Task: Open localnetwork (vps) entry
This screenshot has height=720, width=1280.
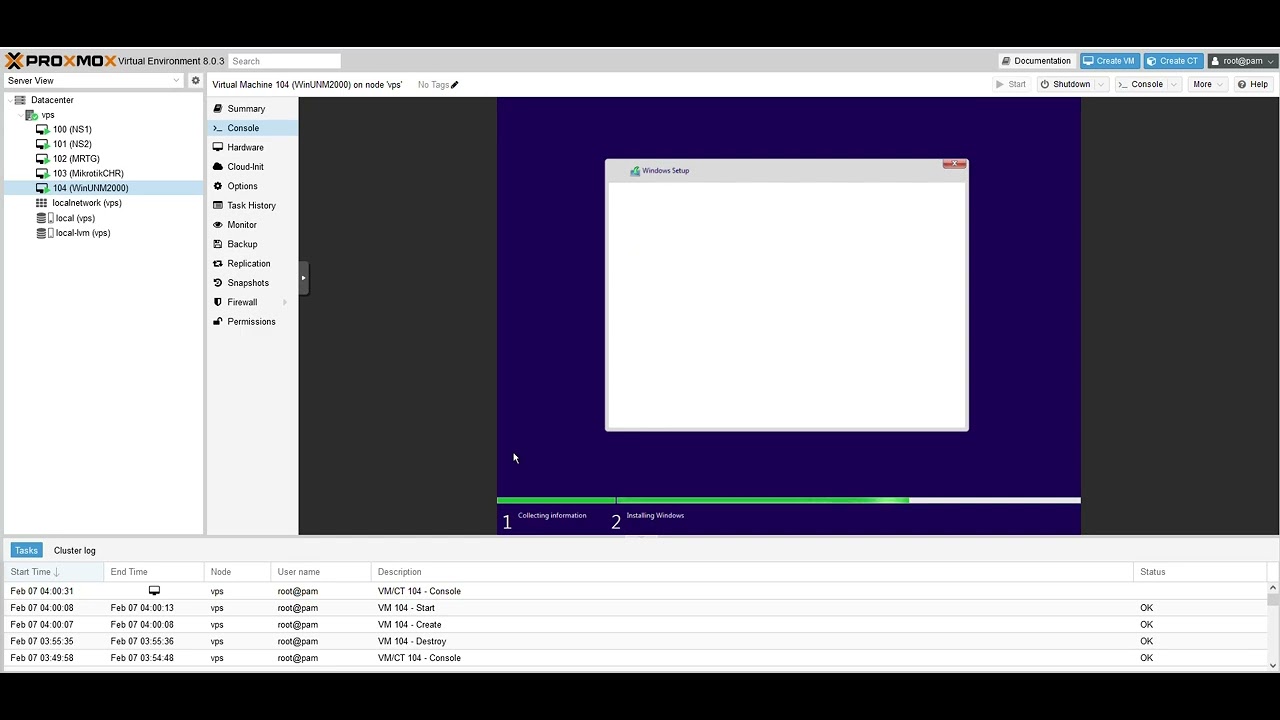Action: click(x=87, y=203)
